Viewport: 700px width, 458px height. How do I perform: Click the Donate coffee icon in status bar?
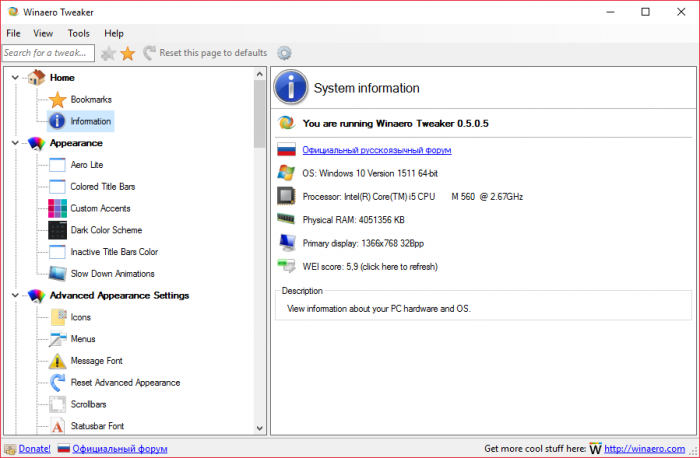pyautogui.click(x=10, y=449)
